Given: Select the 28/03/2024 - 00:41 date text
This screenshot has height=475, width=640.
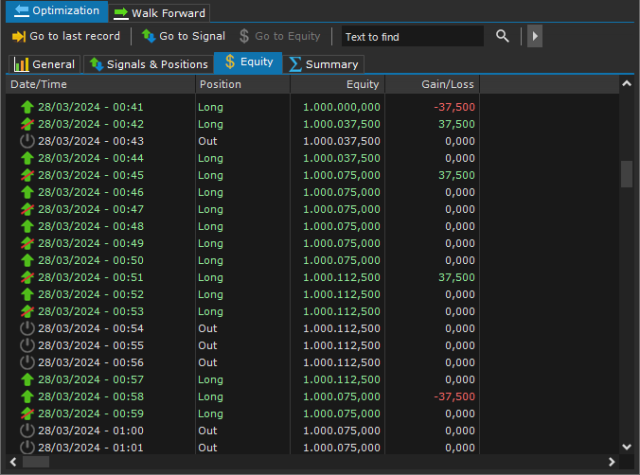Looking at the screenshot, I should (91, 107).
